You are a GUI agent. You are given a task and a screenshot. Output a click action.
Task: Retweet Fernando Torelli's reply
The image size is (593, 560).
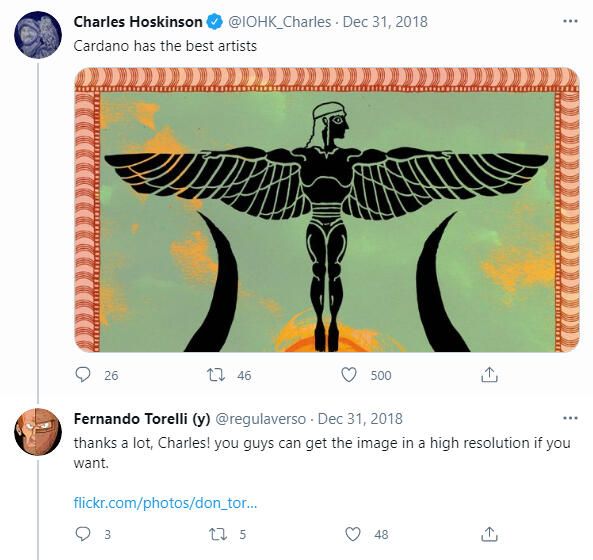(x=218, y=534)
